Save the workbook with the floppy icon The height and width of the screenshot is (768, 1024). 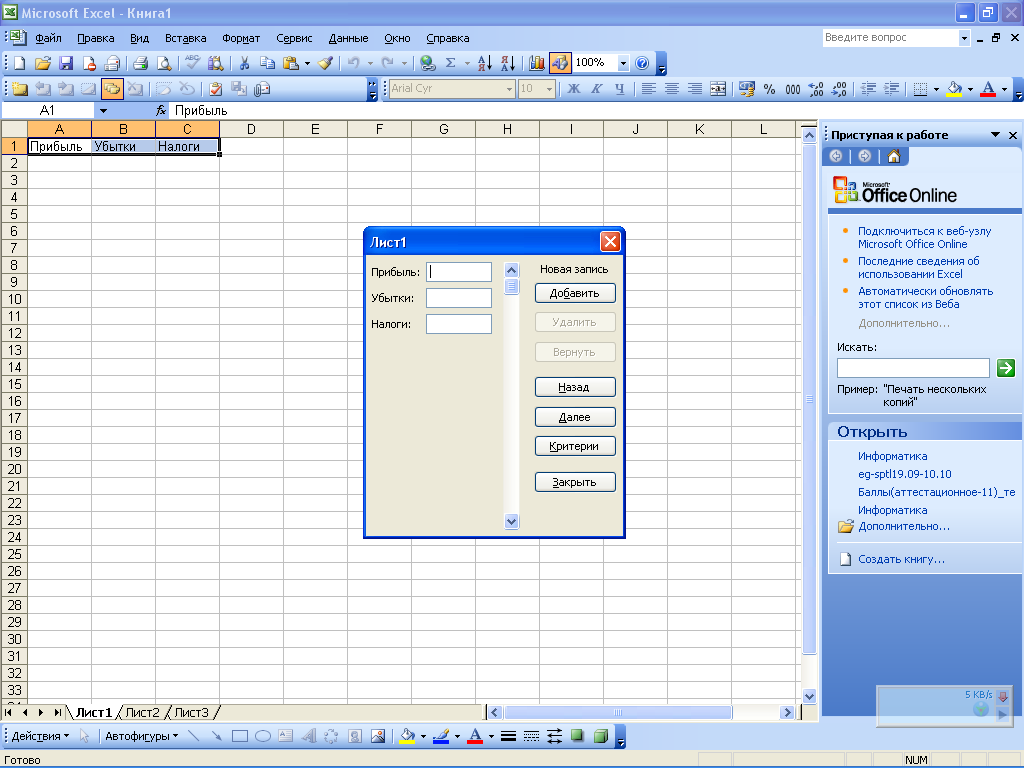pos(66,63)
